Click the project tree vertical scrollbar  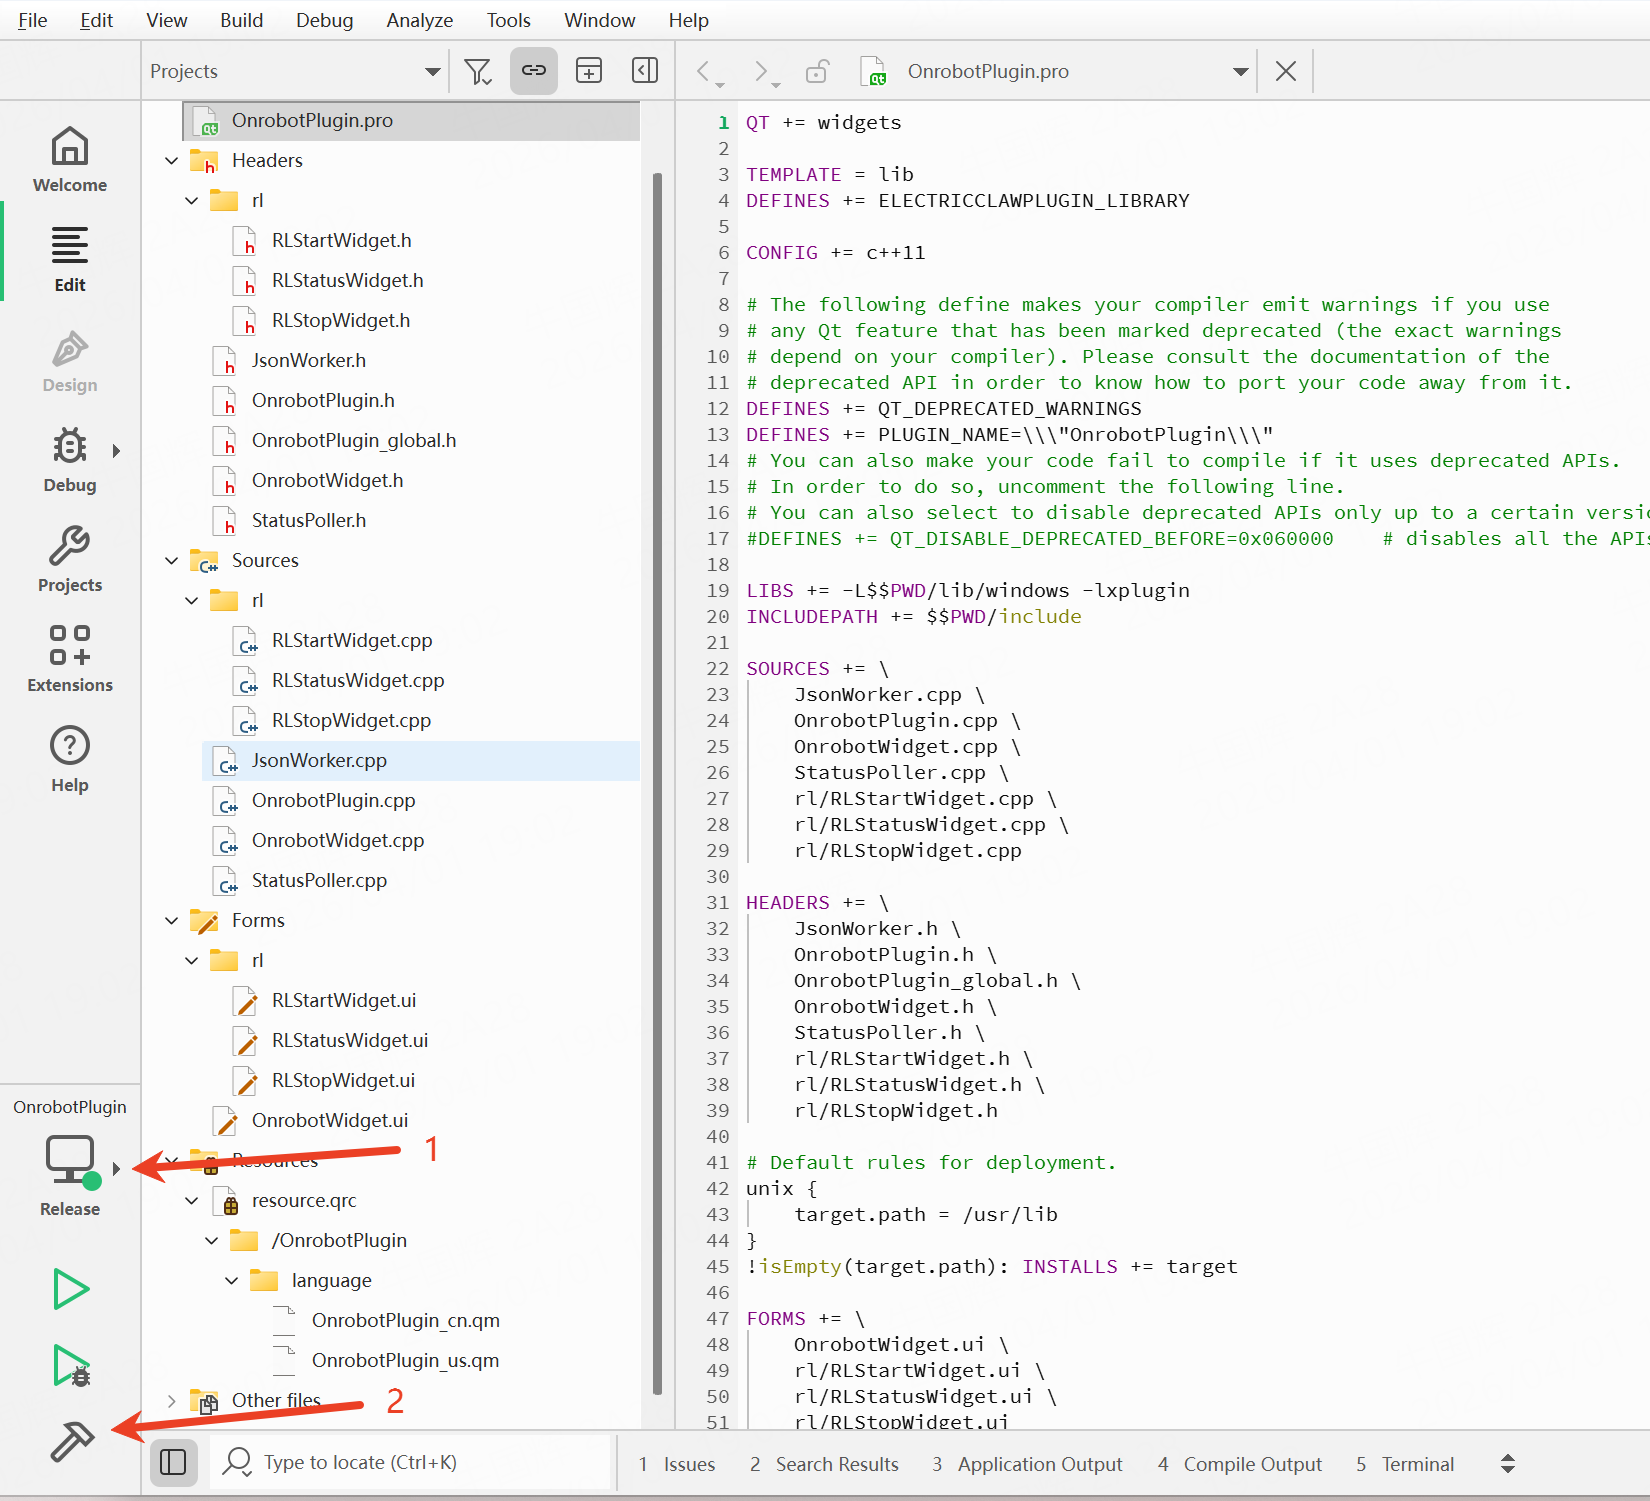pos(657,783)
